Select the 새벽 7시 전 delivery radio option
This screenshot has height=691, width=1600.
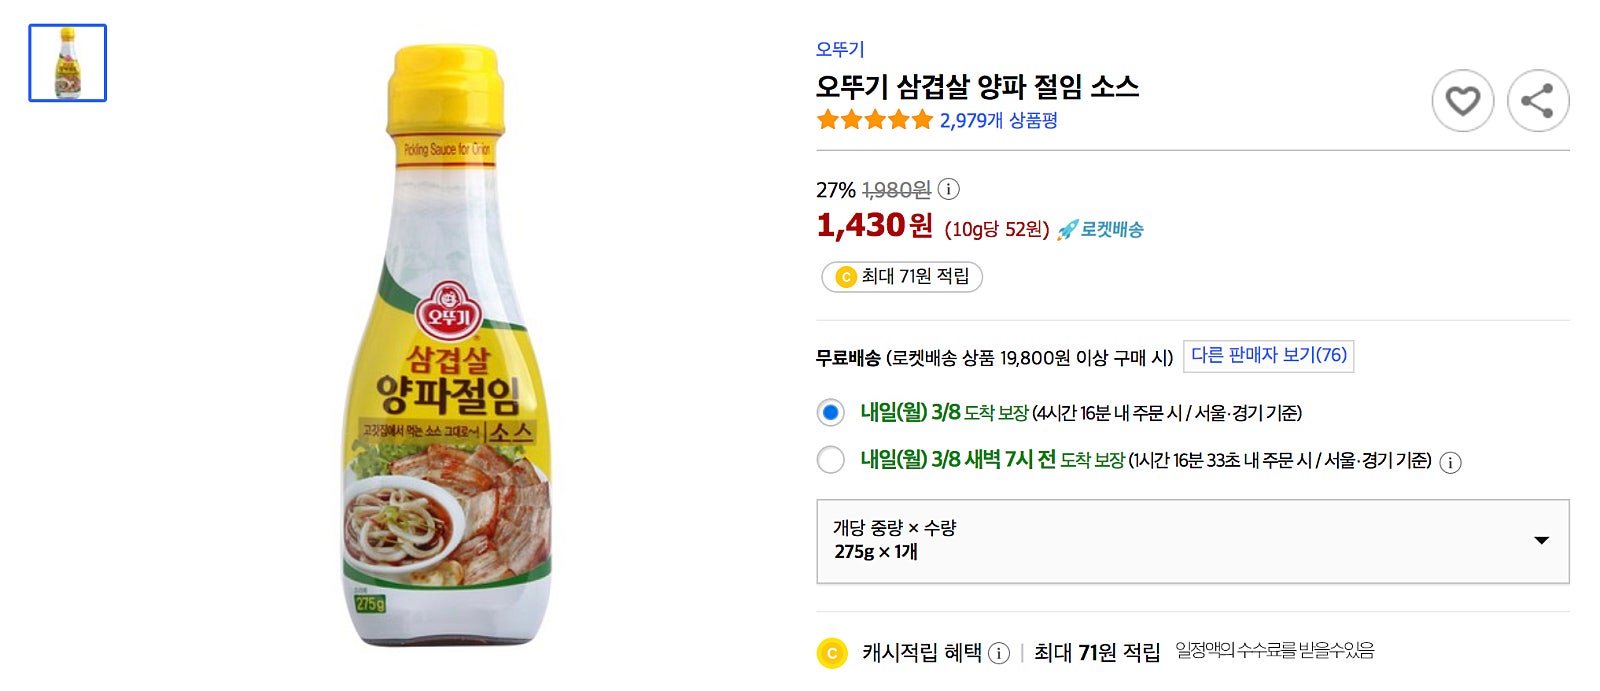point(830,460)
